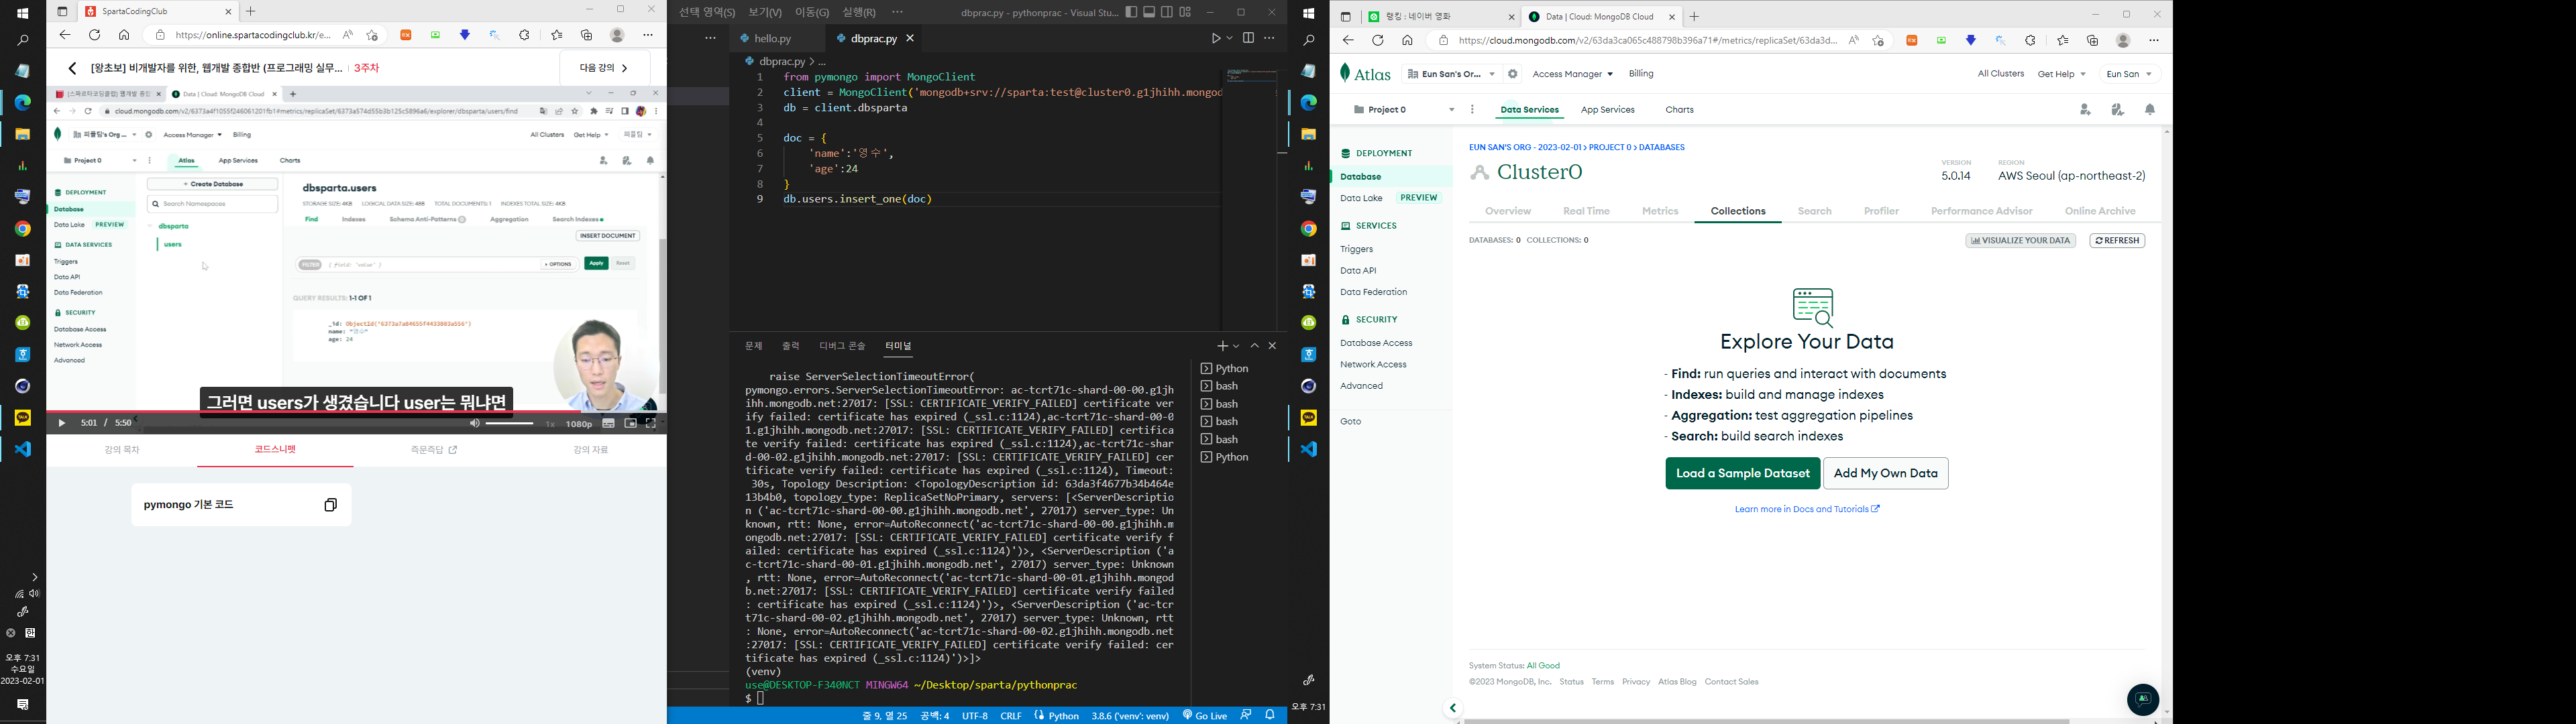Click Go Live in the status bar
The width and height of the screenshot is (2576, 724).
1205,716
